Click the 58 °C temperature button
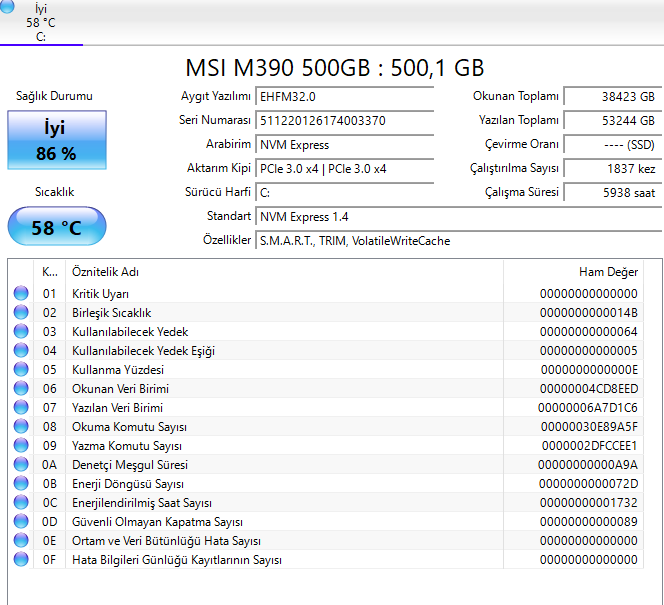The height and width of the screenshot is (605, 664). 56,227
